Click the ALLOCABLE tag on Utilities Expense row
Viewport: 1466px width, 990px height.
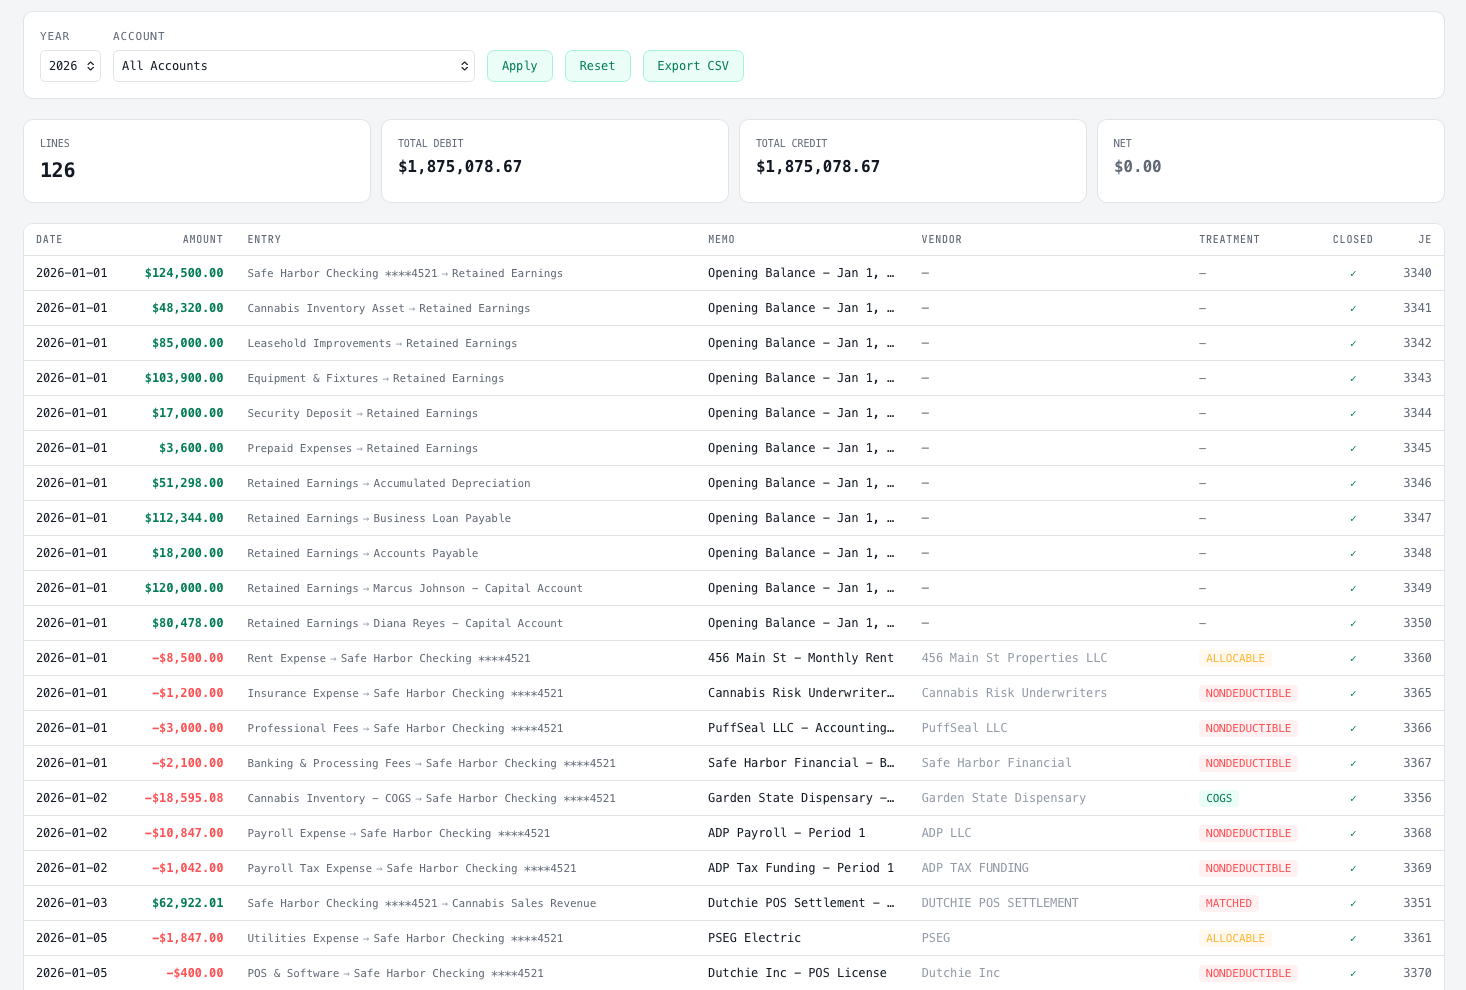coord(1235,939)
